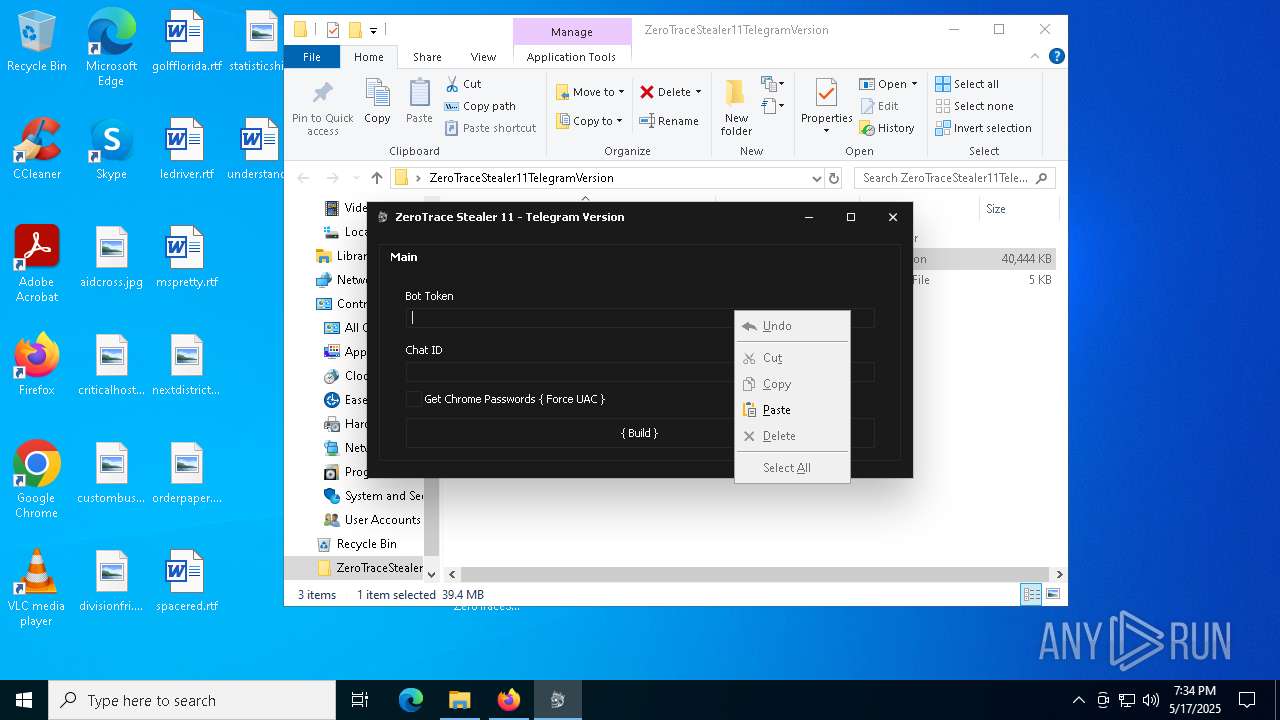Screen dimensions: 1280x720
Task: Click Rename in the Organize group
Action: (669, 121)
